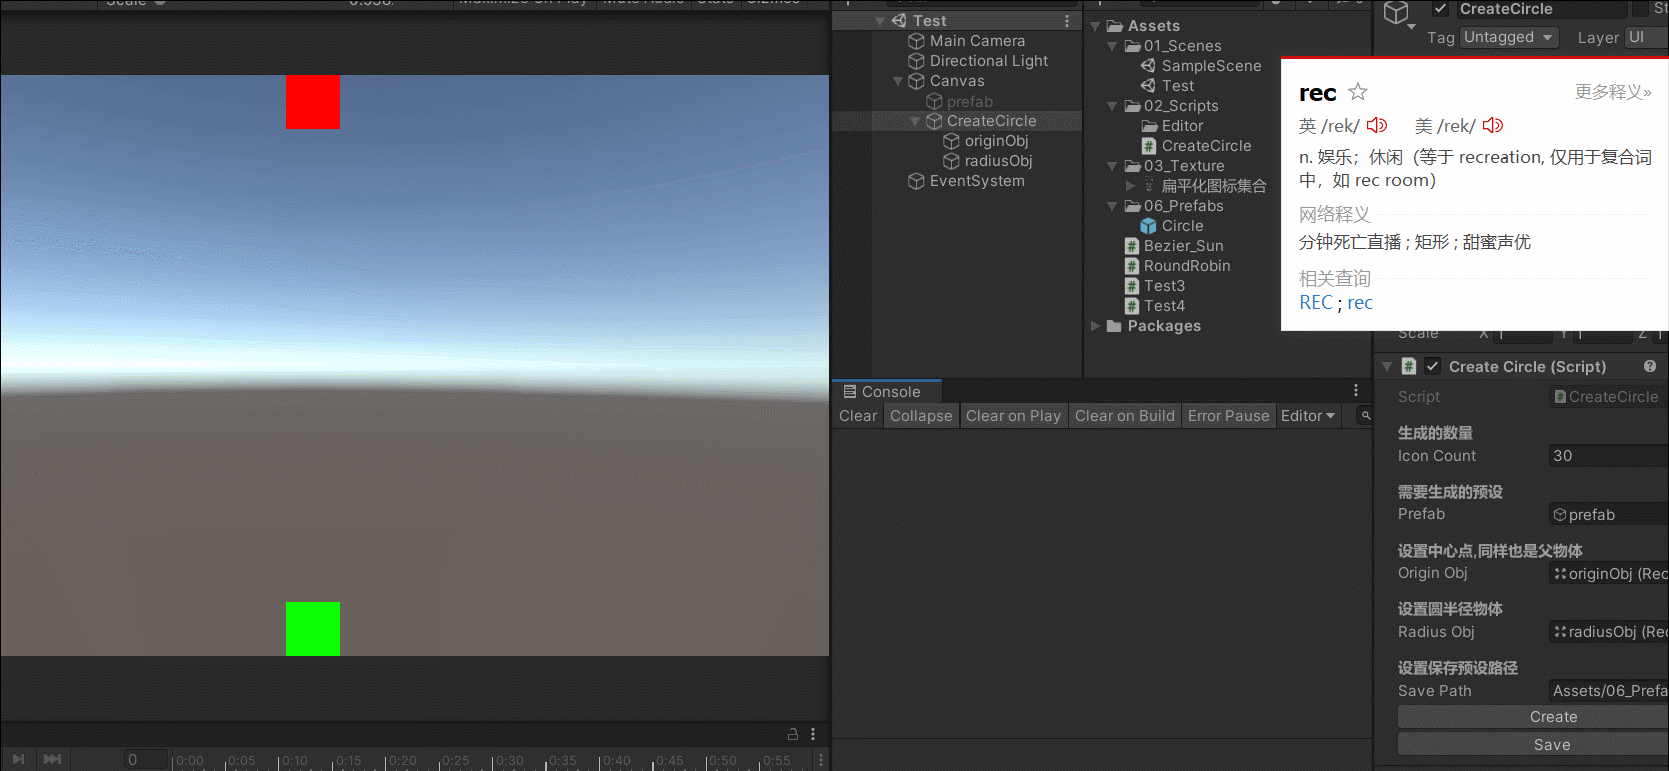Click the 0:30 mark on timeline ruler
Screen dimensions: 1669x771
click(x=510, y=761)
